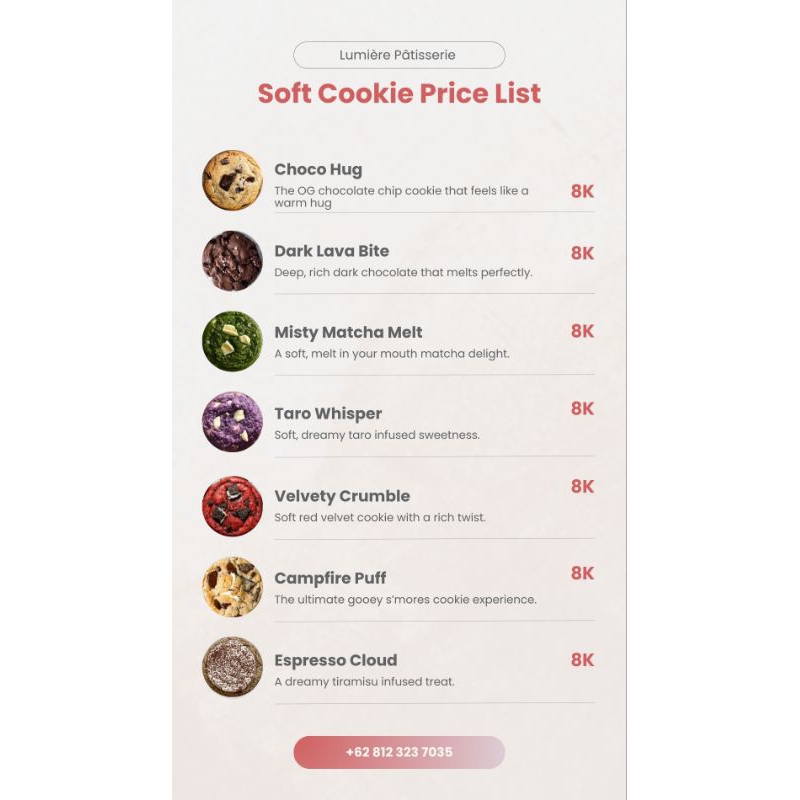
Task: Click the Dark Lava Bite title text
Action: (332, 251)
